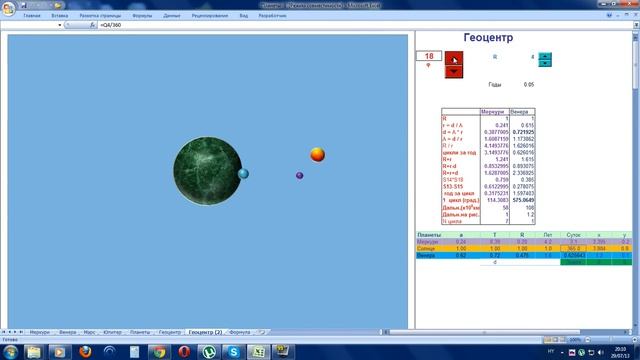
Task: Open the Windows Start button
Action: [10, 352]
